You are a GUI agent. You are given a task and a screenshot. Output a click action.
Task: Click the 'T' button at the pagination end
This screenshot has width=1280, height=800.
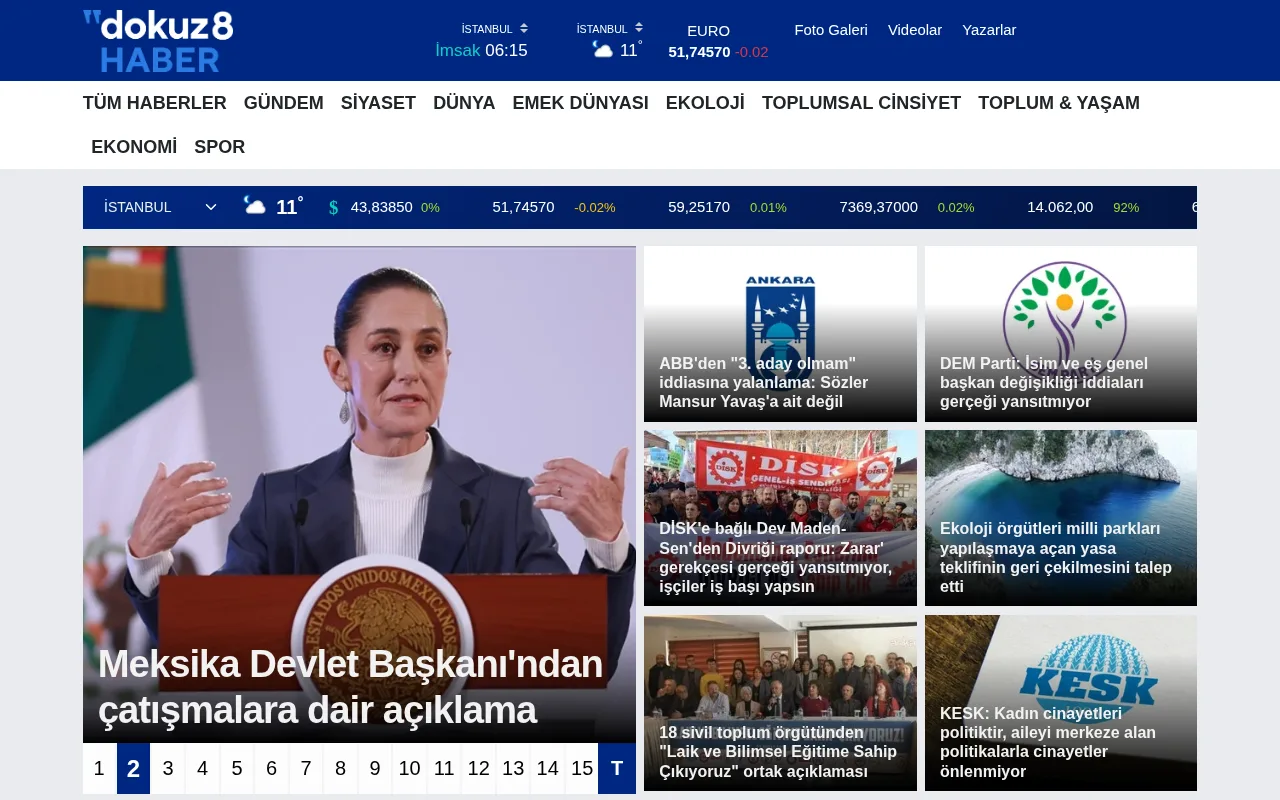pos(617,769)
